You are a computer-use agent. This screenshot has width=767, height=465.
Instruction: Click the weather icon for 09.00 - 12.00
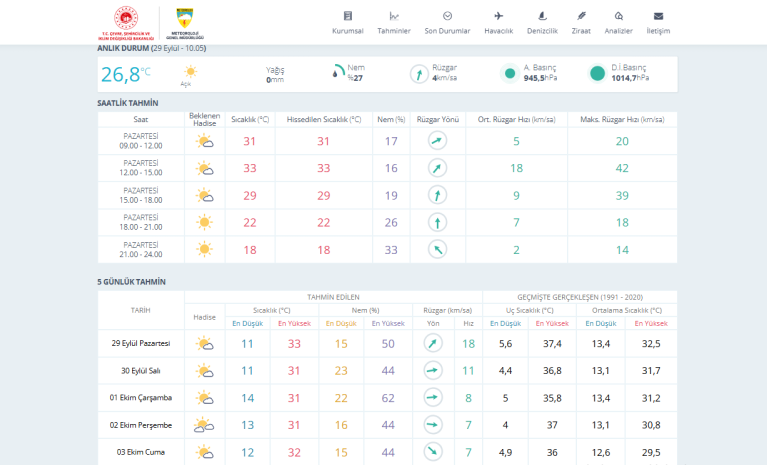coord(204,141)
